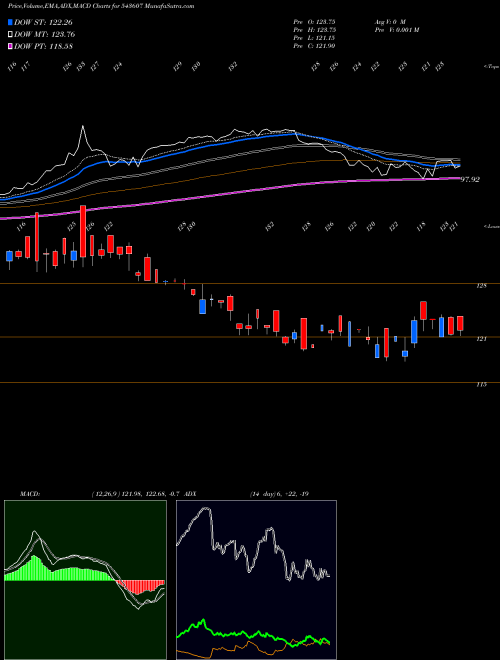Click the Pre V: 0.001 M text
Image resolution: width=500 pixels, height=660 pixels.
[x=396, y=30]
